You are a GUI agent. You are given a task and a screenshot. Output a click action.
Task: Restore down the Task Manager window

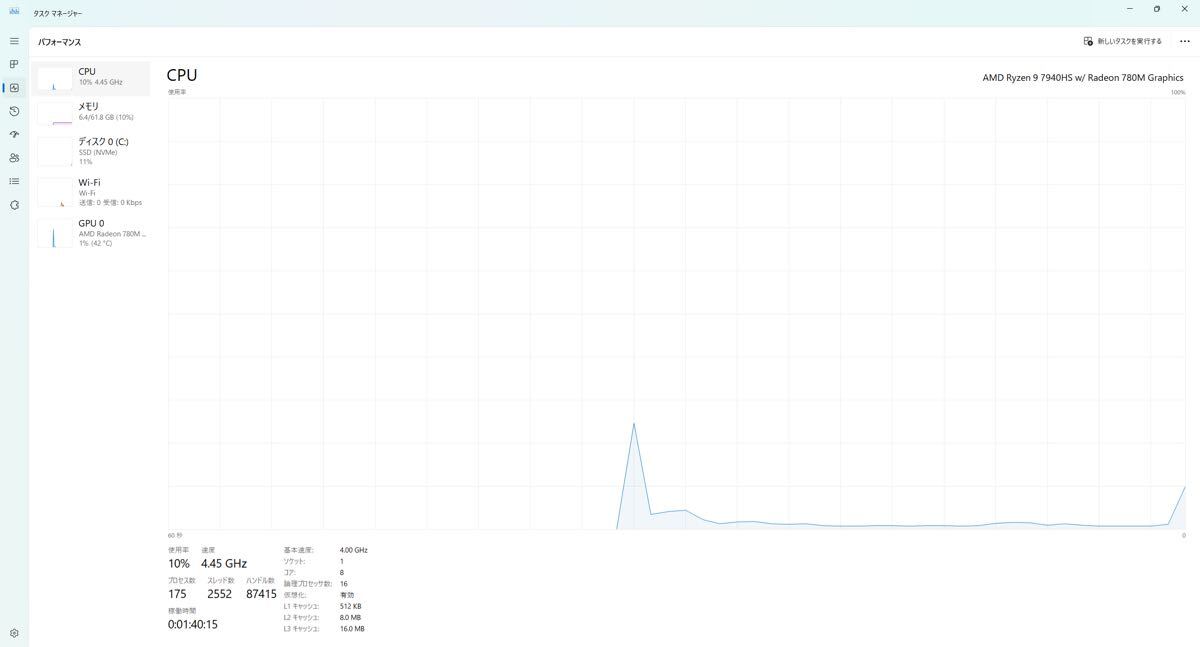(x=1157, y=9)
